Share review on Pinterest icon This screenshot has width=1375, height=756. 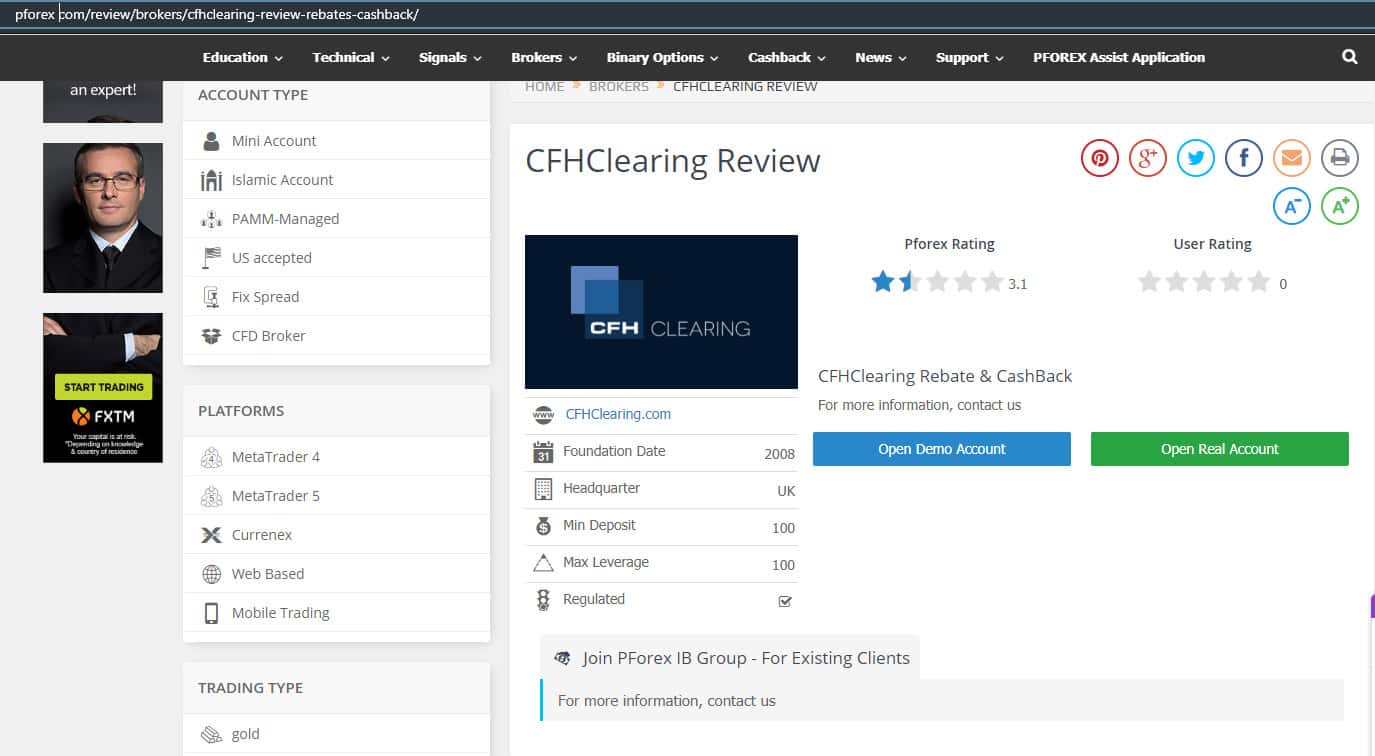click(1099, 158)
